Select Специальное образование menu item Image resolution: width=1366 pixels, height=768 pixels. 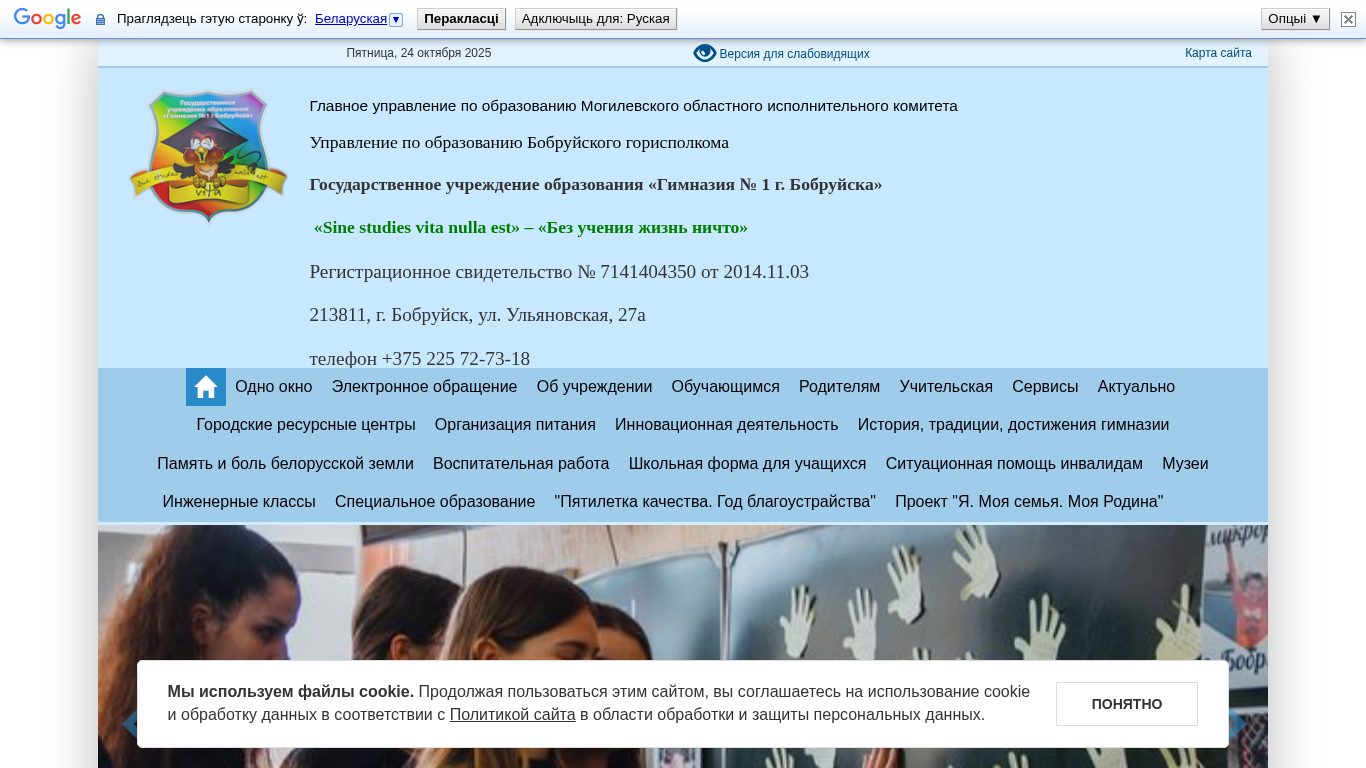click(435, 502)
